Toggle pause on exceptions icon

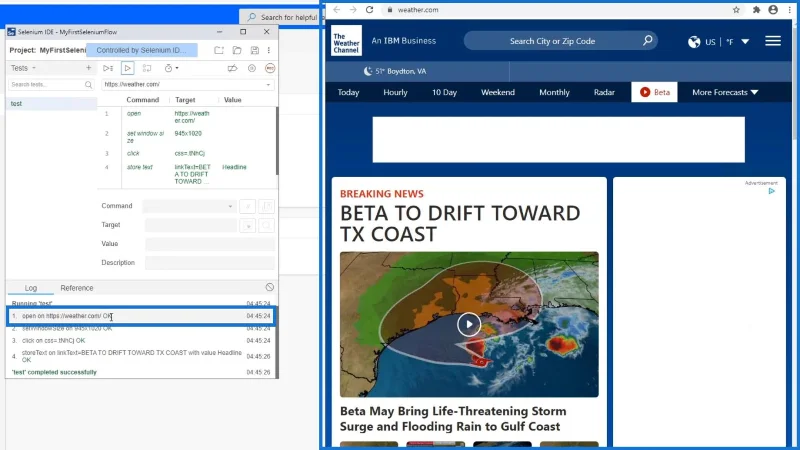coord(252,68)
